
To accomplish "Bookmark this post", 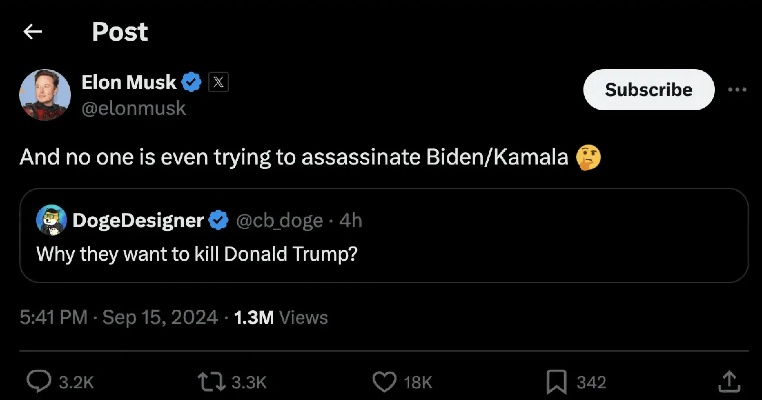I will [x=557, y=381].
